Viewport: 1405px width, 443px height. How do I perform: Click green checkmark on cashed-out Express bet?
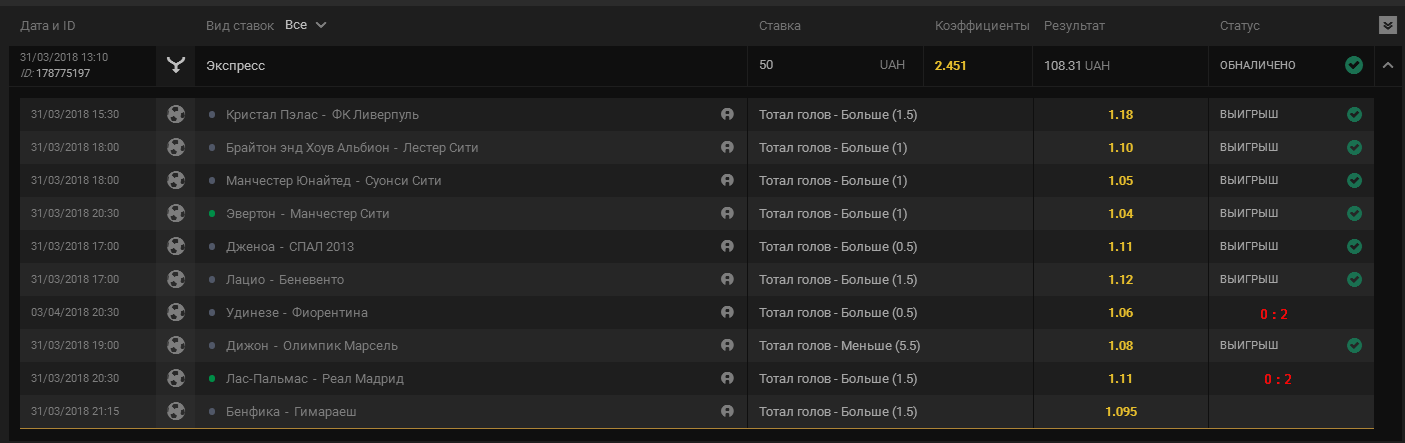1354,65
